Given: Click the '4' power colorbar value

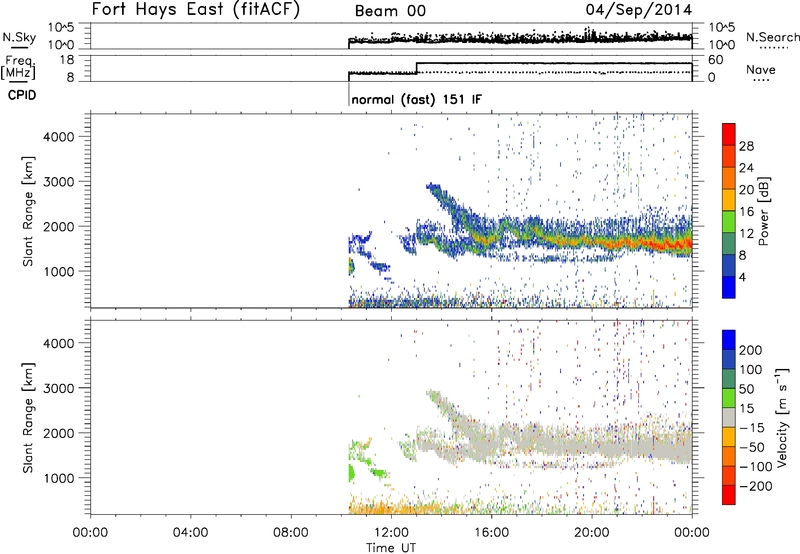Looking at the screenshot, I should [742, 277].
